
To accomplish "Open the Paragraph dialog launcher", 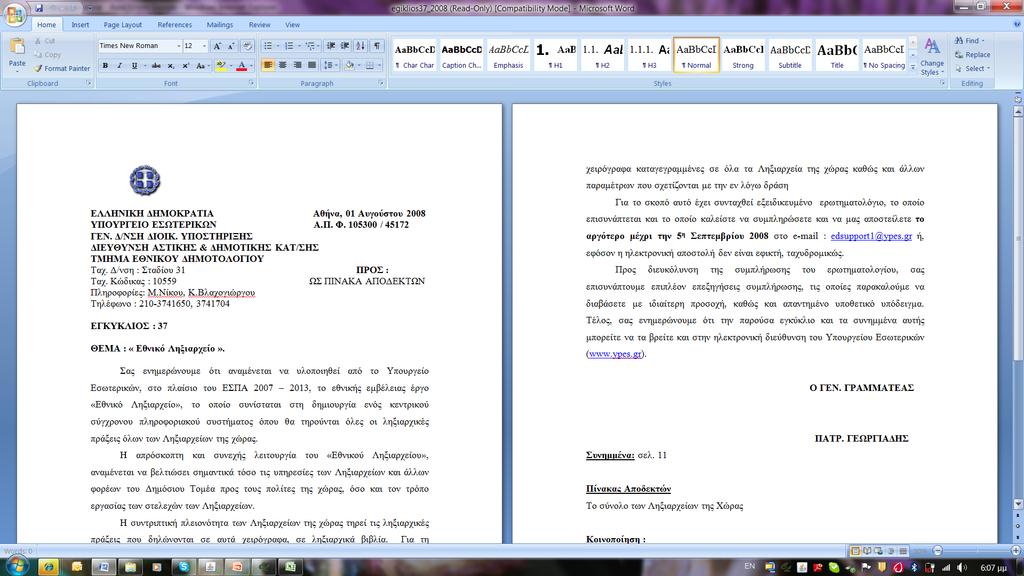I will click(381, 84).
